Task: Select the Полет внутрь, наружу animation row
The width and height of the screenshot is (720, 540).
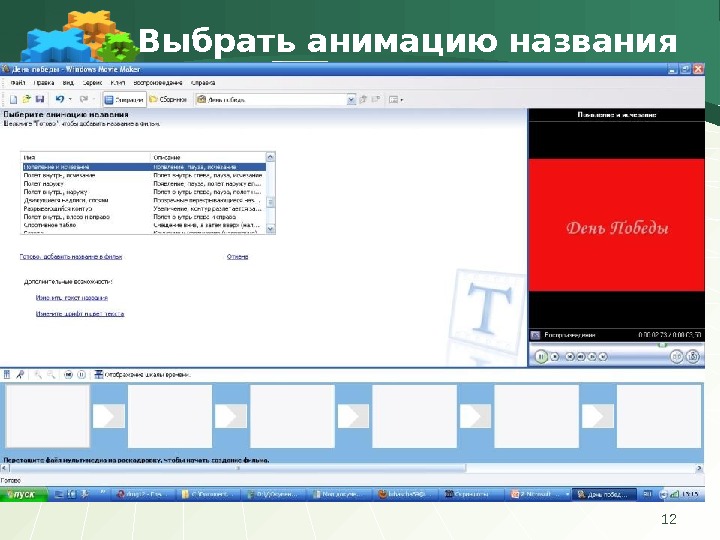Action: (x=144, y=192)
